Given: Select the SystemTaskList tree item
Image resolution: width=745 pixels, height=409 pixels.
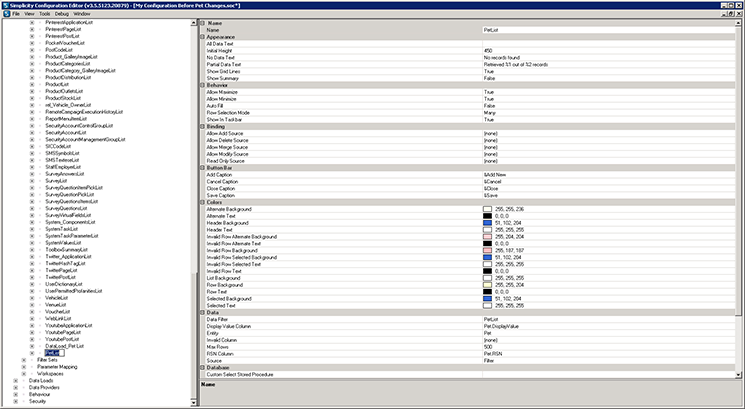Looking at the screenshot, I should tap(61, 229).
